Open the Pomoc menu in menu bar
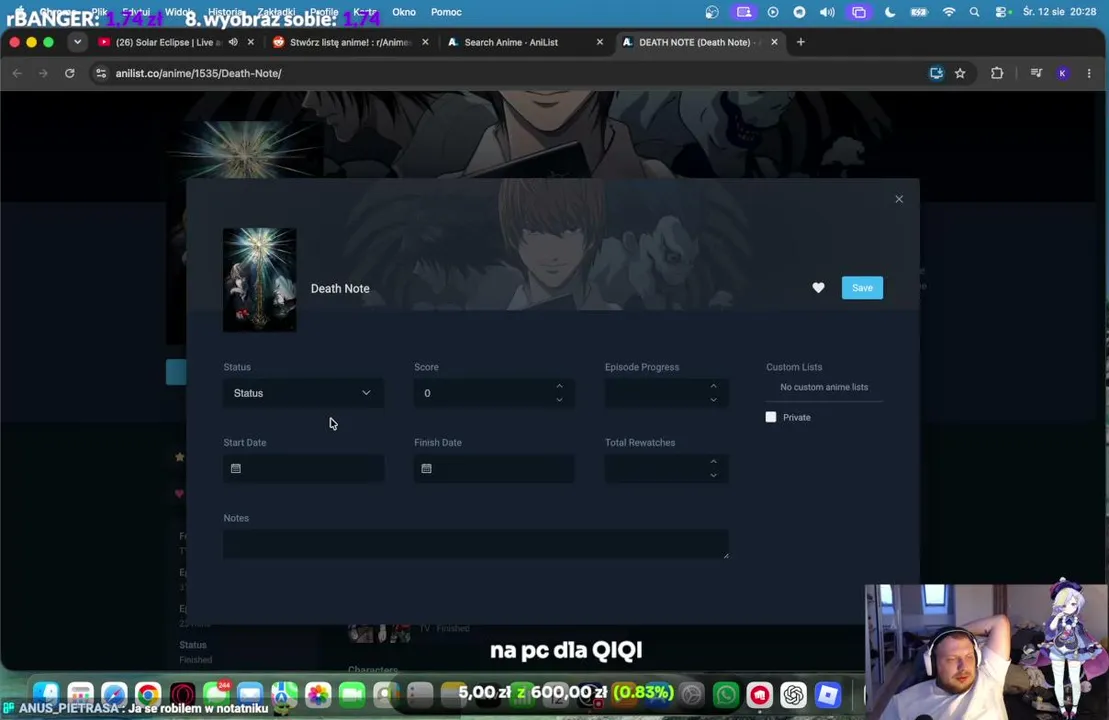 446,12
